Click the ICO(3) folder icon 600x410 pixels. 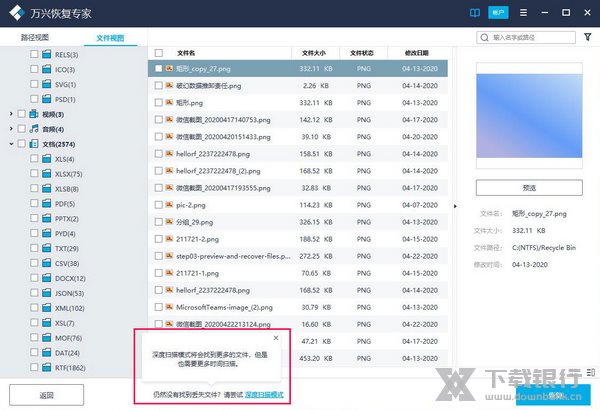pos(47,69)
